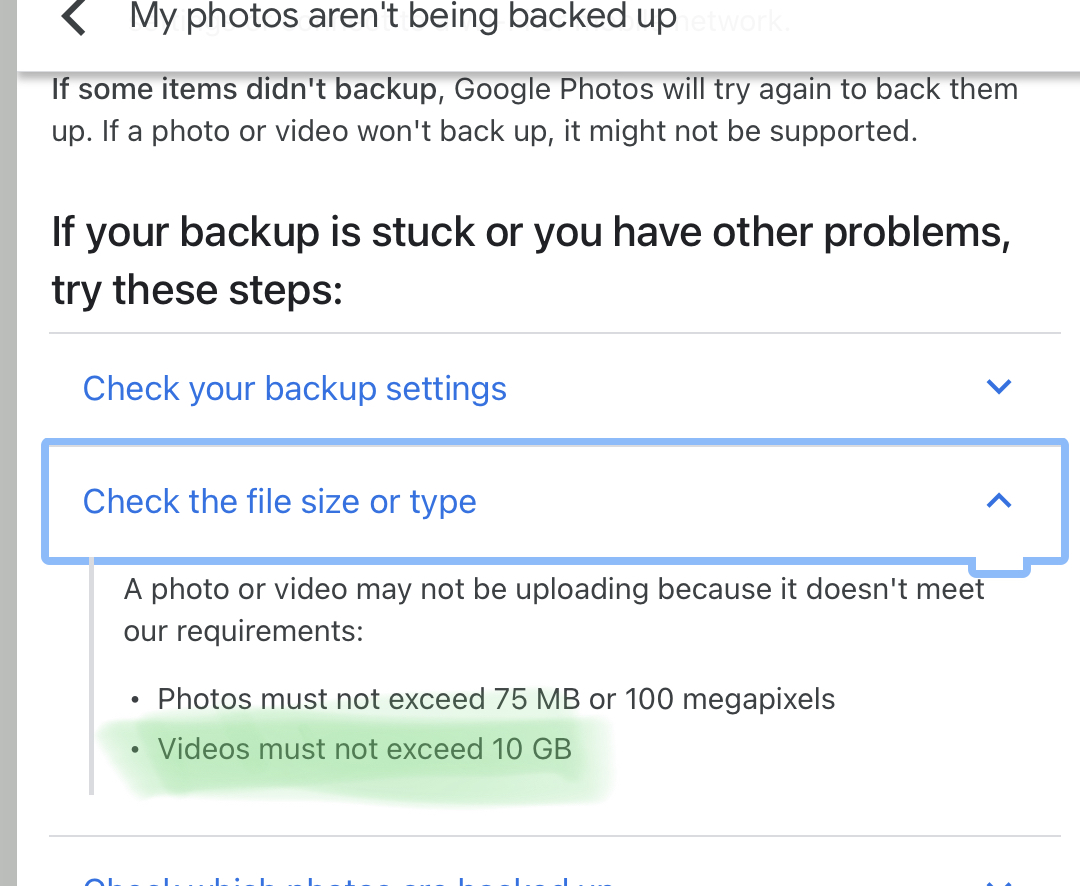Open the 'Check your backup settings' section link
Image resolution: width=1080 pixels, height=886 pixels.
click(294, 388)
